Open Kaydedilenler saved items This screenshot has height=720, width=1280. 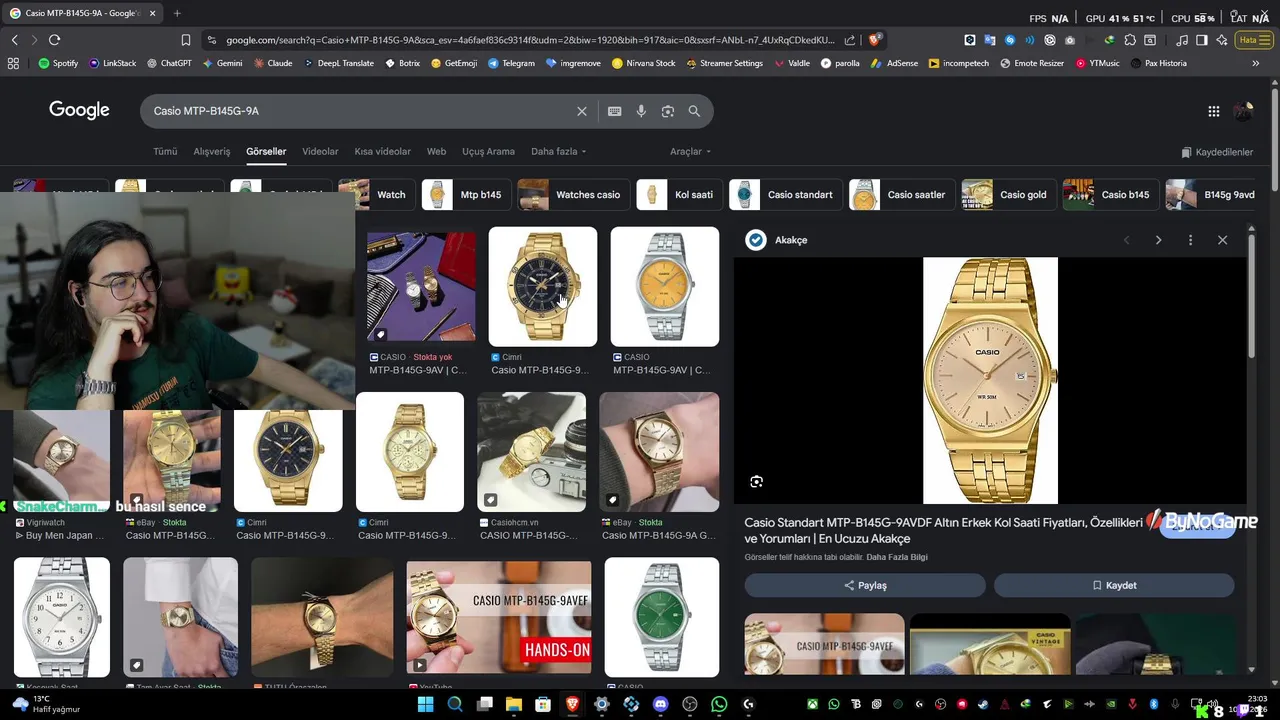click(1217, 152)
